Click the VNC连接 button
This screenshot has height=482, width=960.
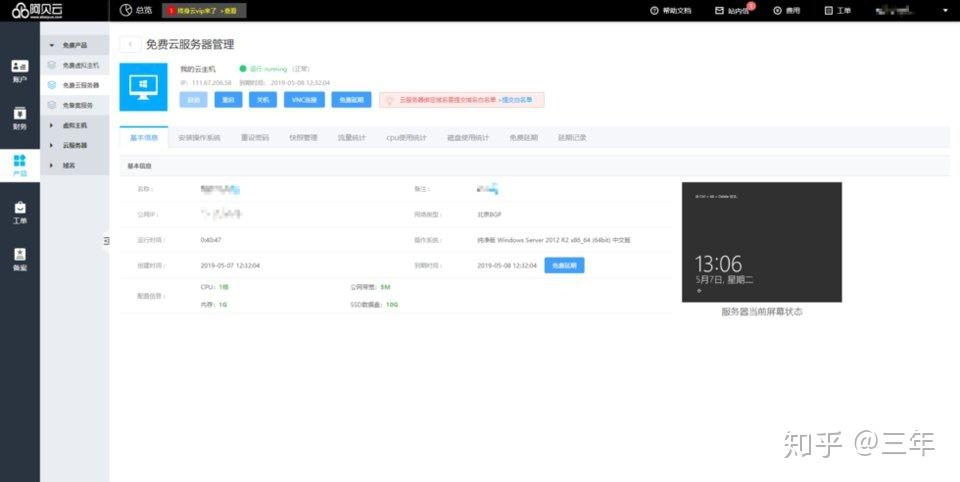[x=303, y=100]
